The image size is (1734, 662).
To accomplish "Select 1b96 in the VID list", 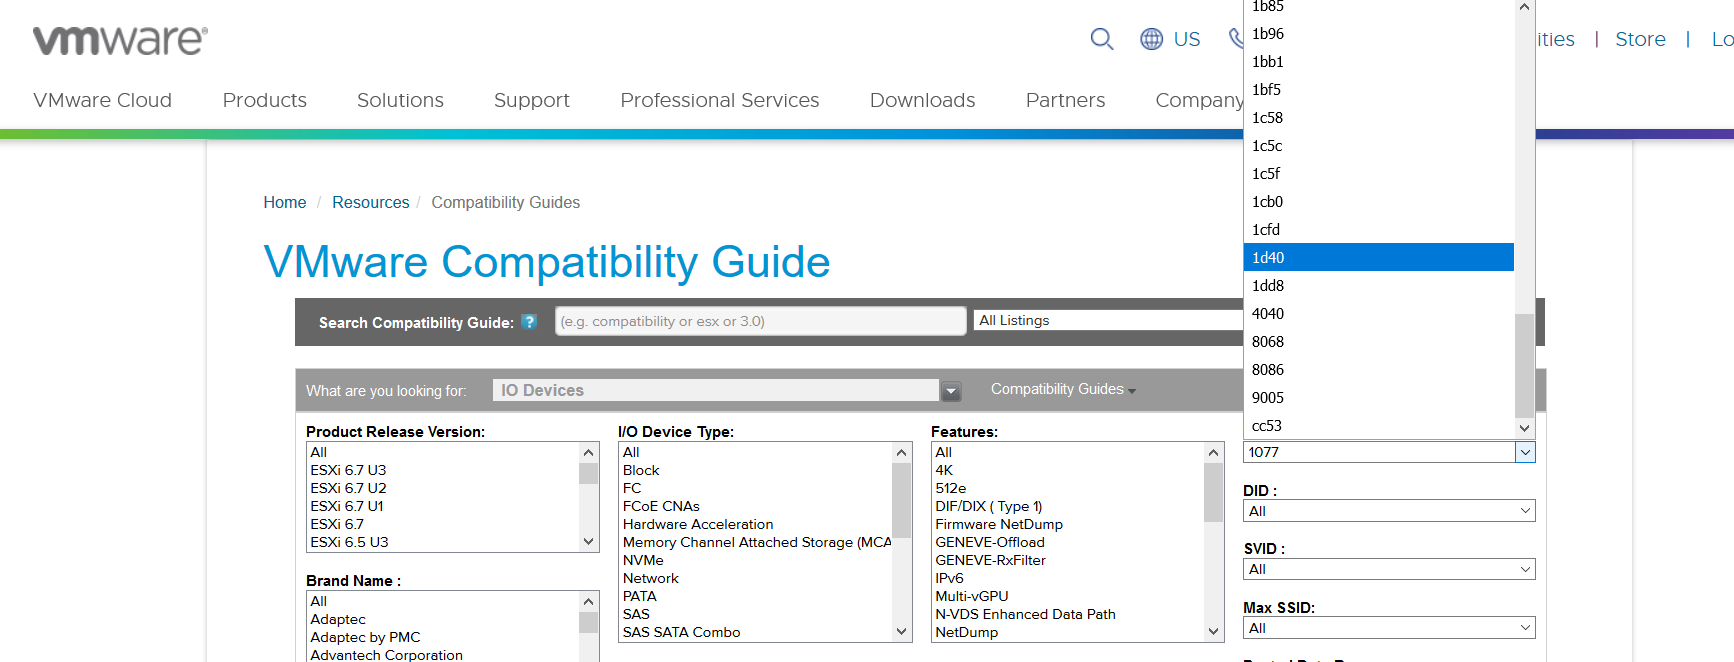I will click(1379, 33).
